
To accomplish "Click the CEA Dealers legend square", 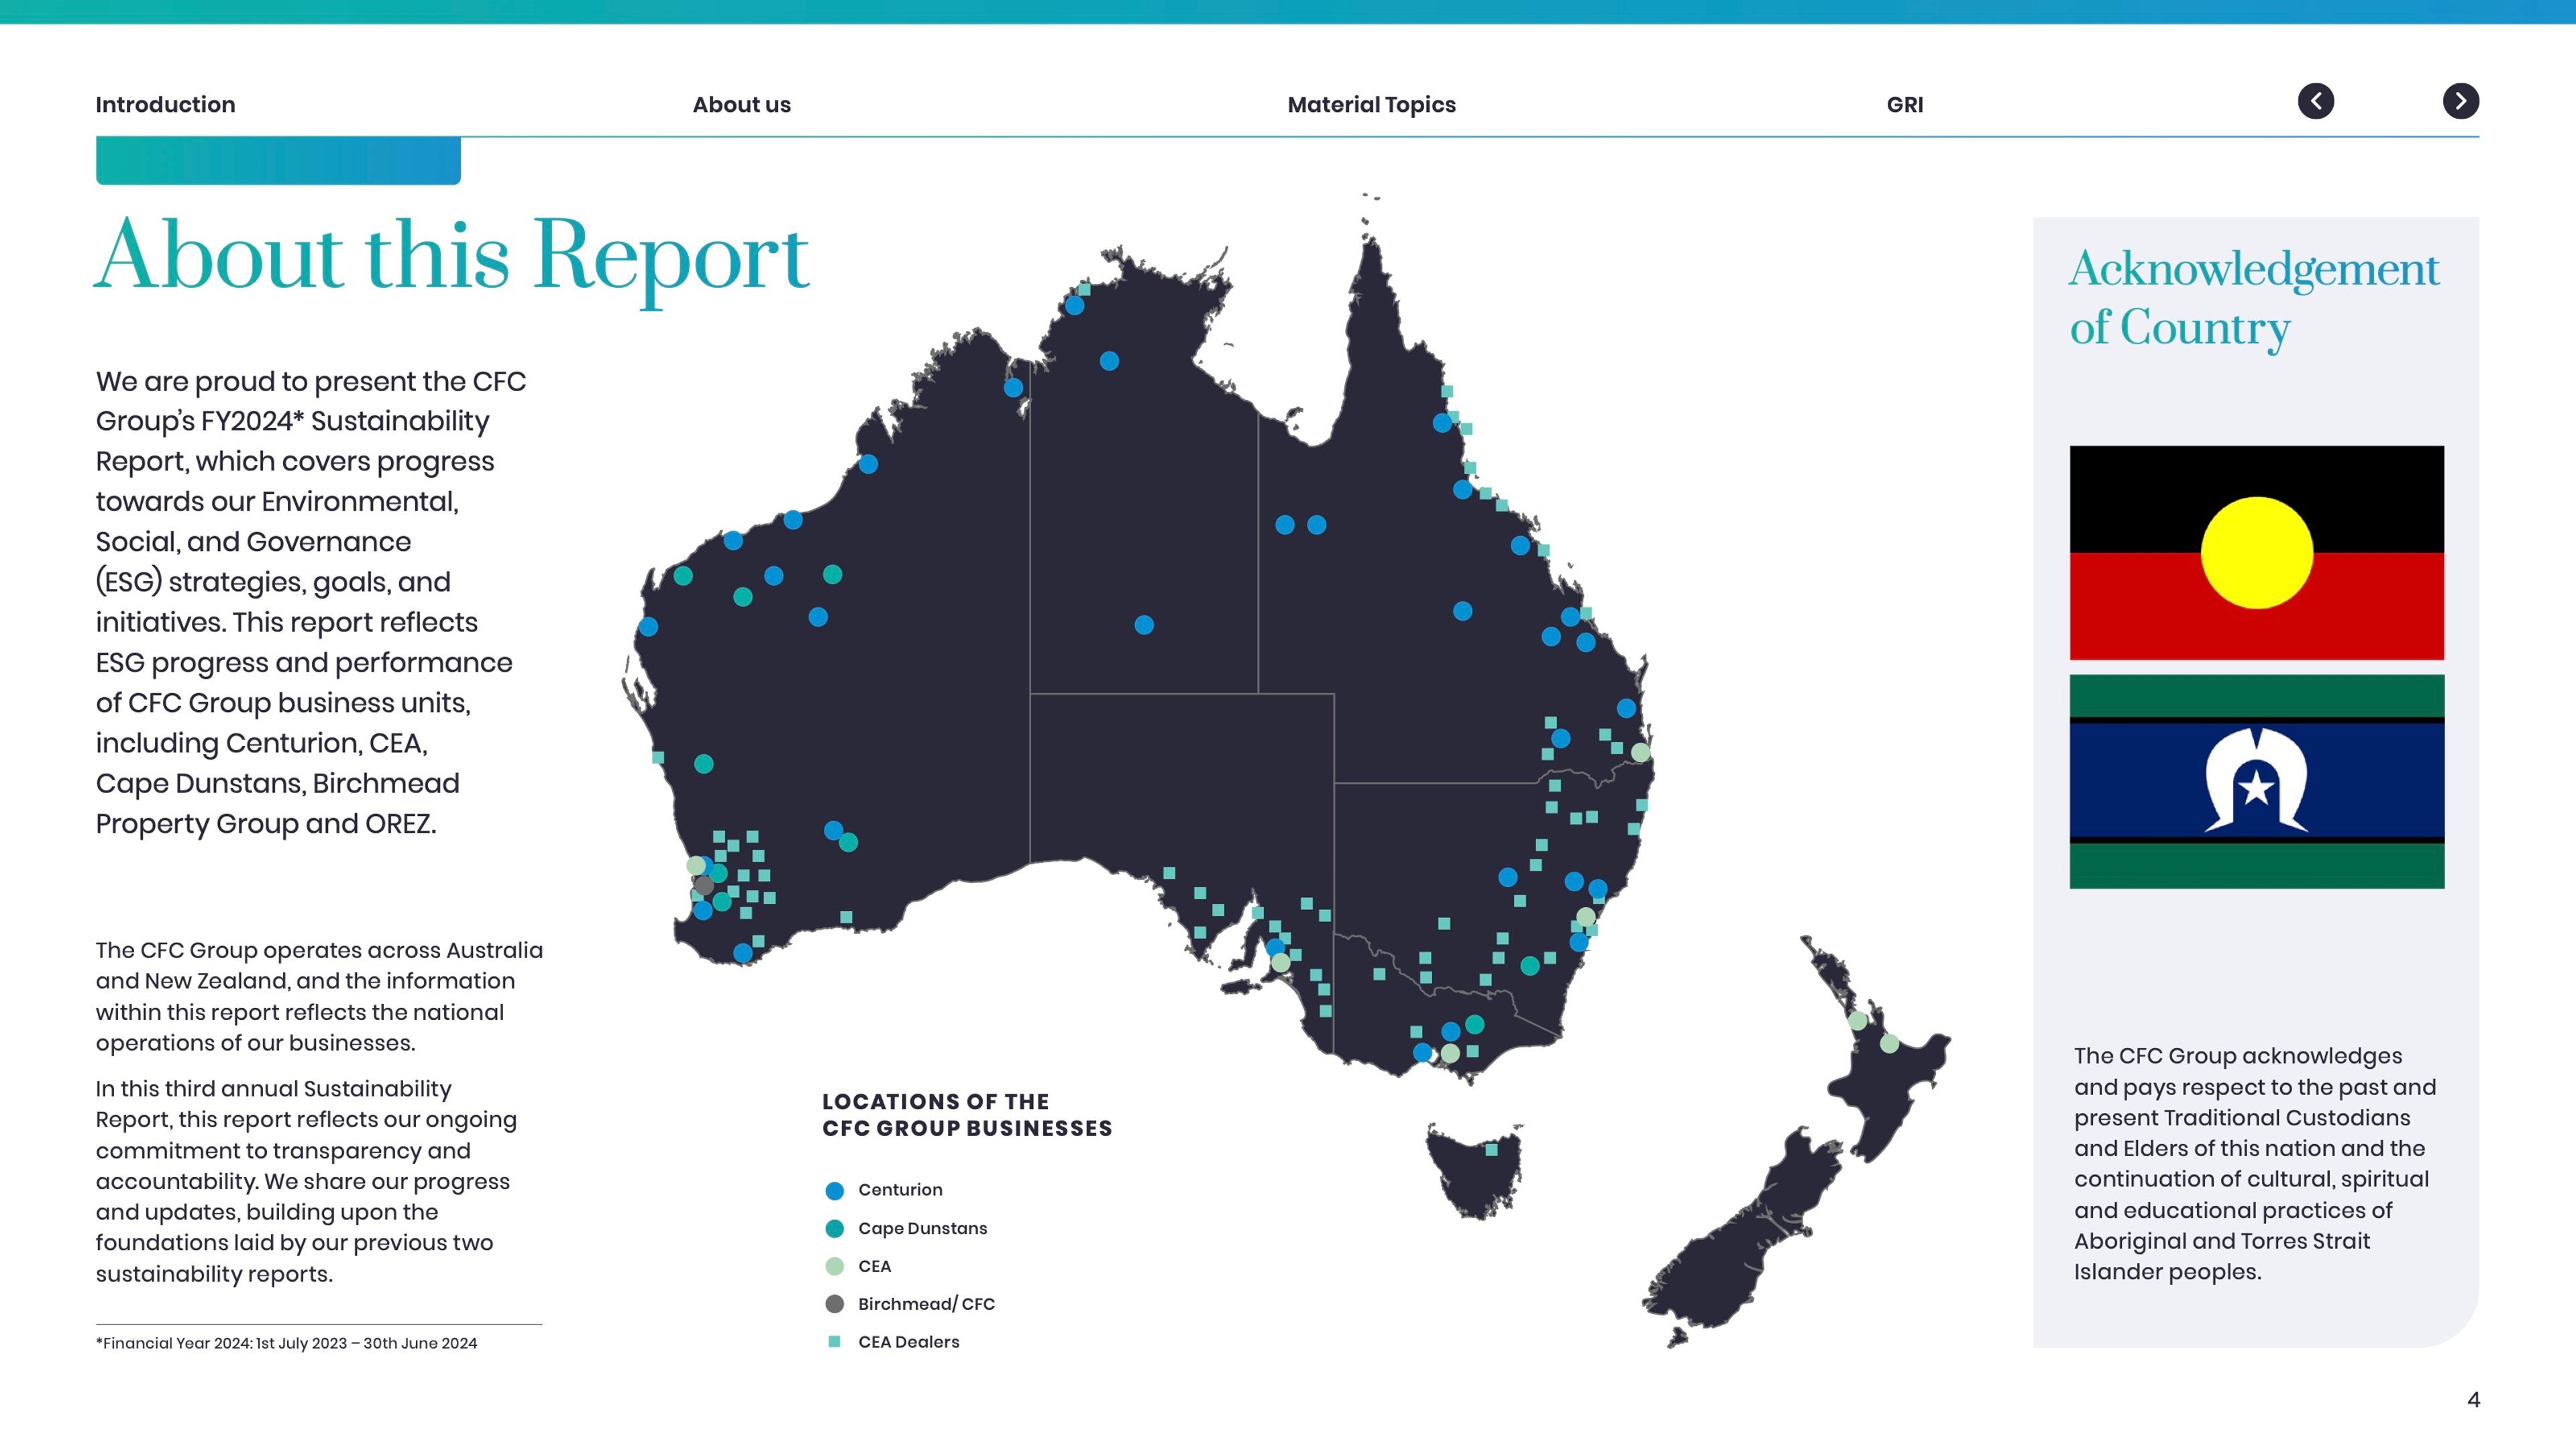I will click(x=834, y=1342).
